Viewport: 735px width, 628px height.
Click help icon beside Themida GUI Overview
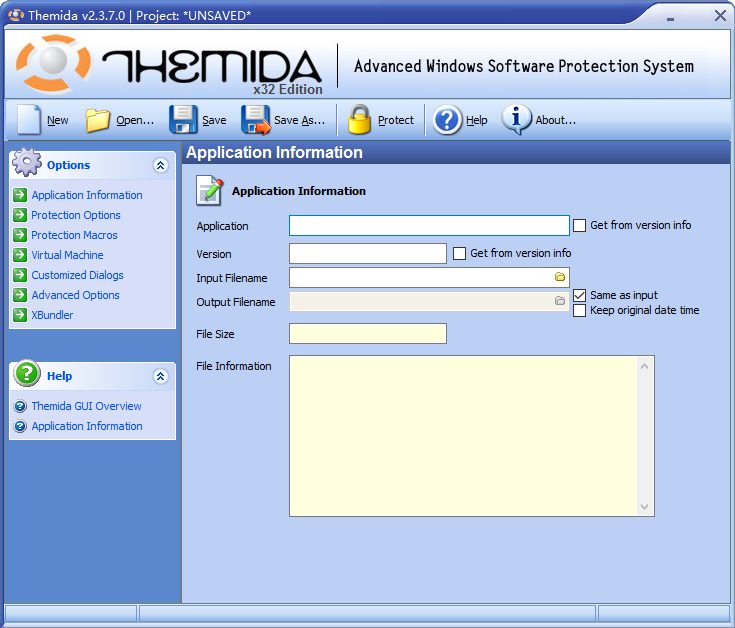pyautogui.click(x=20, y=406)
